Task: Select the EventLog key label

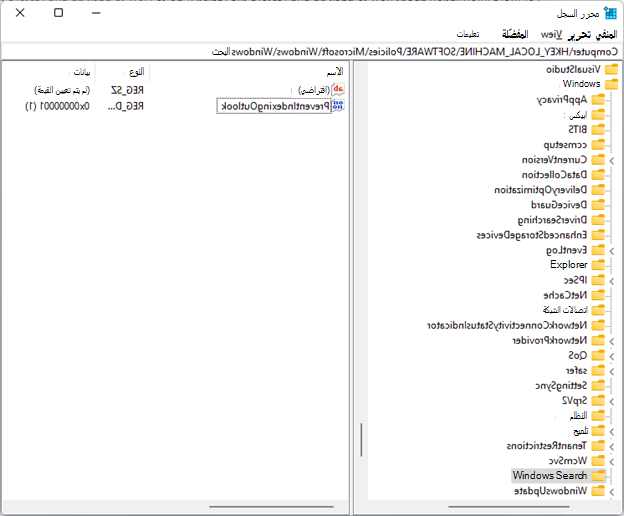Action: [x=567, y=250]
